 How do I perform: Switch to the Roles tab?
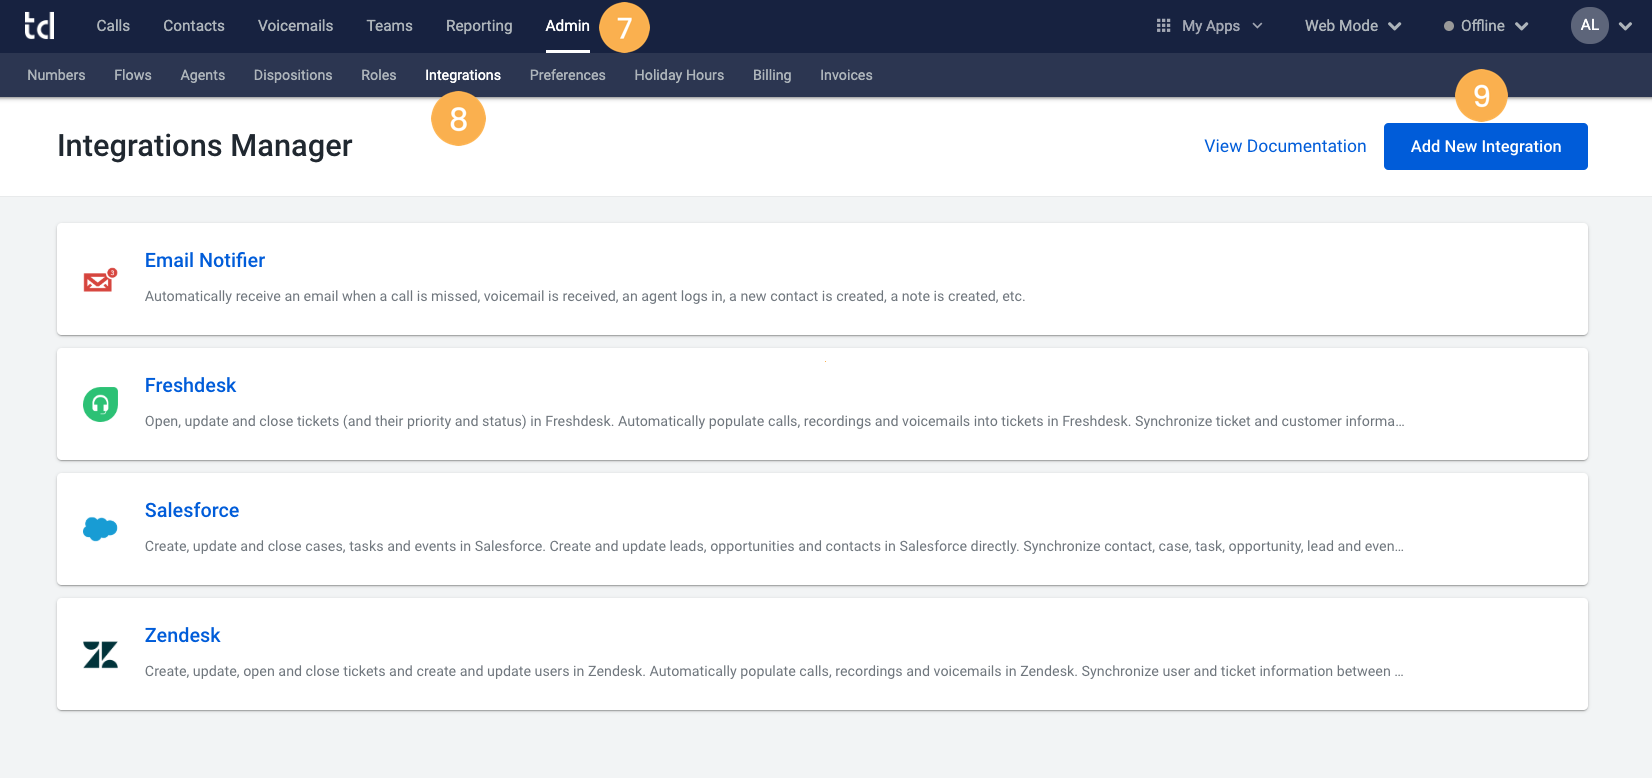379,75
